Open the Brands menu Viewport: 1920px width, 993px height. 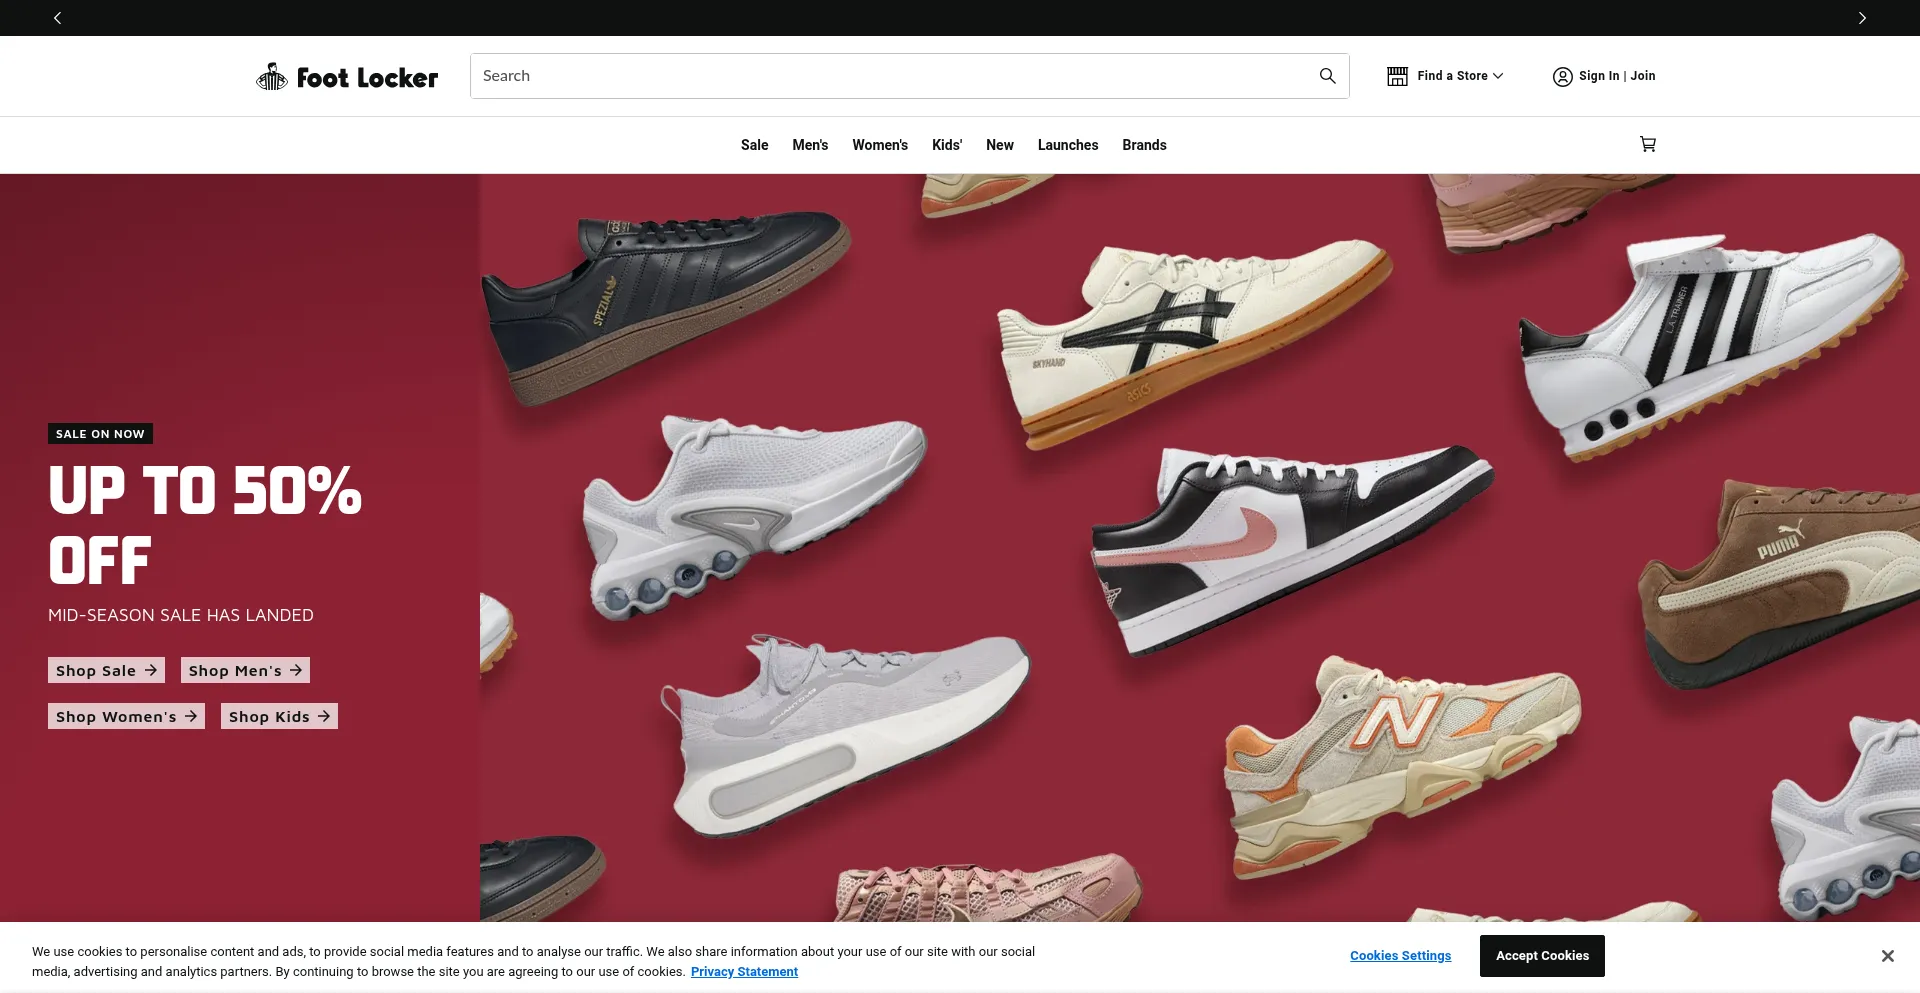point(1144,145)
